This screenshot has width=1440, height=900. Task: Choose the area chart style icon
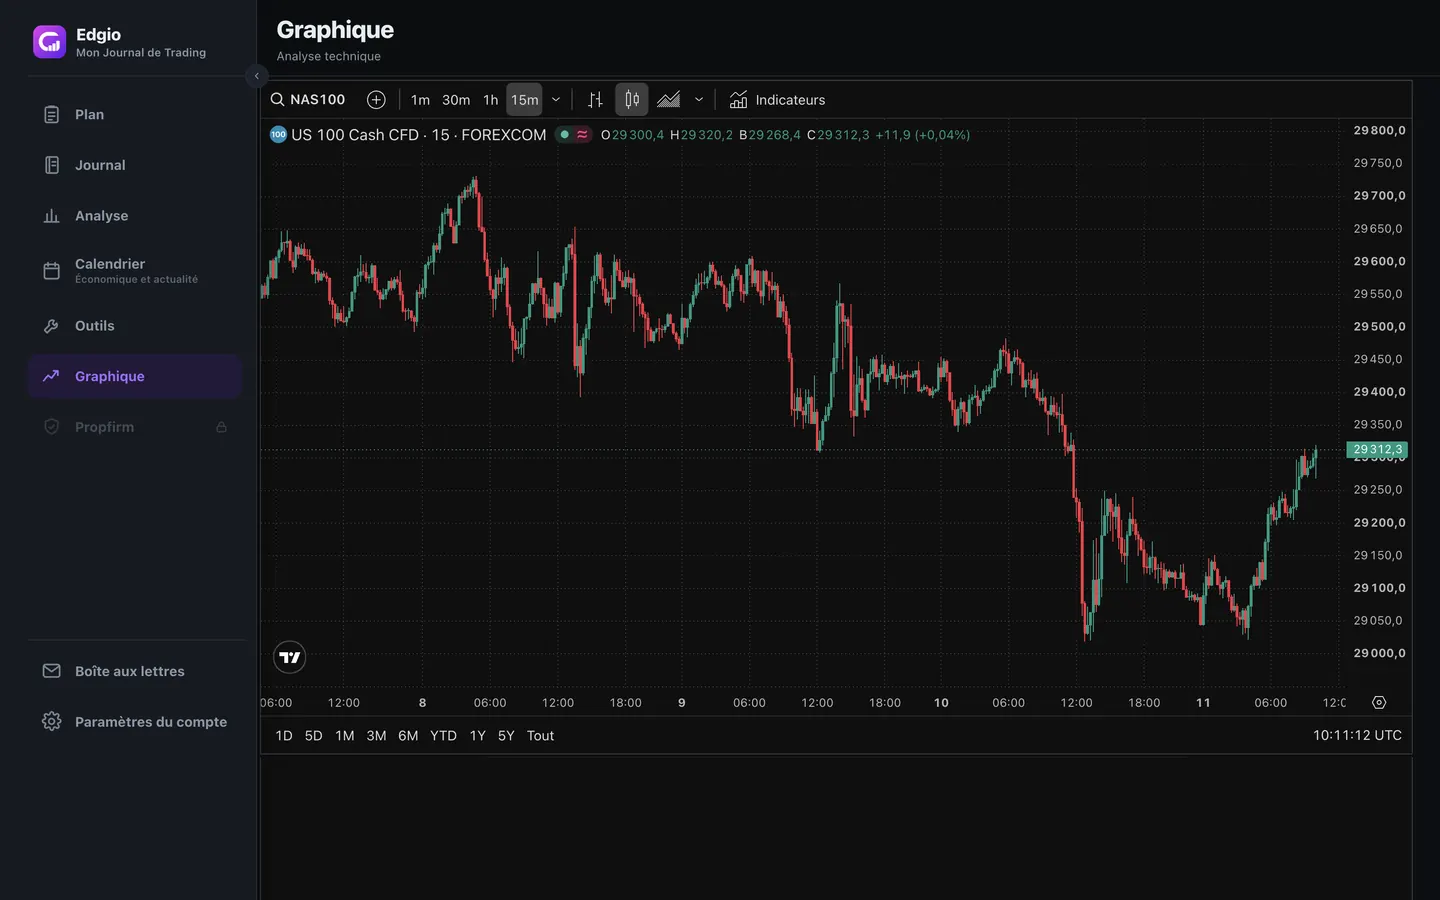(669, 100)
